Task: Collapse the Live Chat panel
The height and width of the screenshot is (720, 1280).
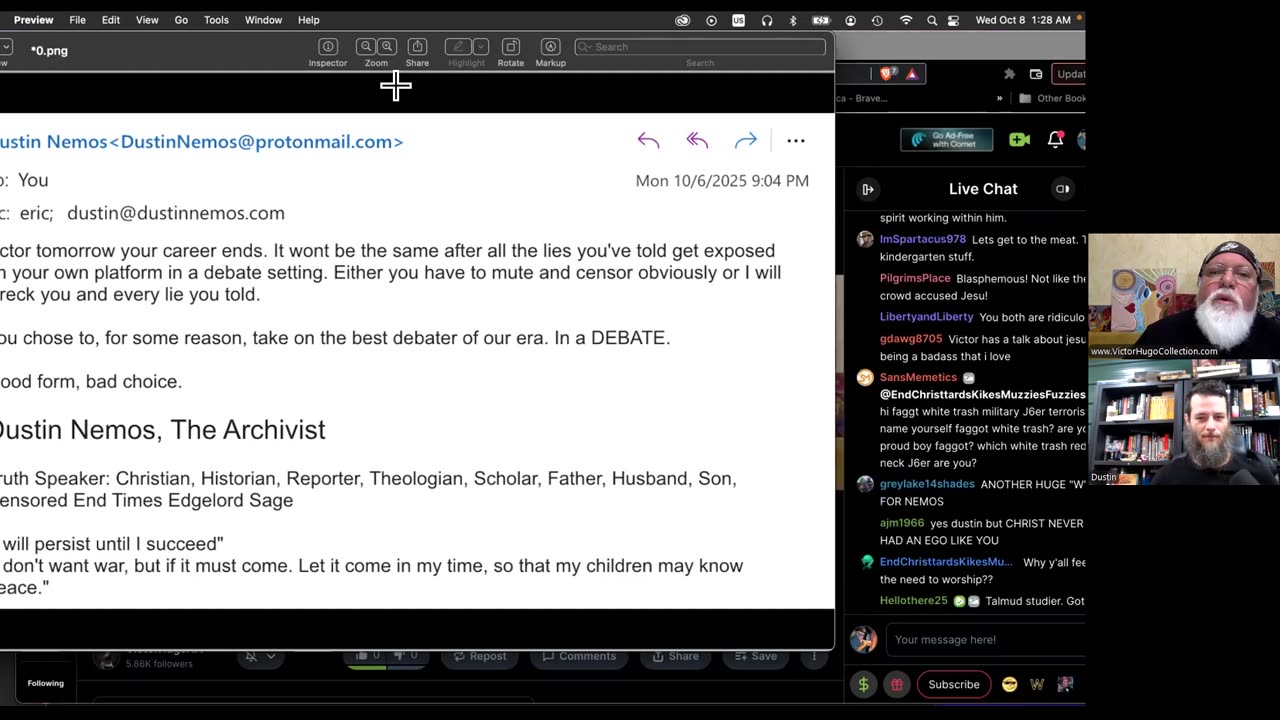Action: (x=868, y=189)
